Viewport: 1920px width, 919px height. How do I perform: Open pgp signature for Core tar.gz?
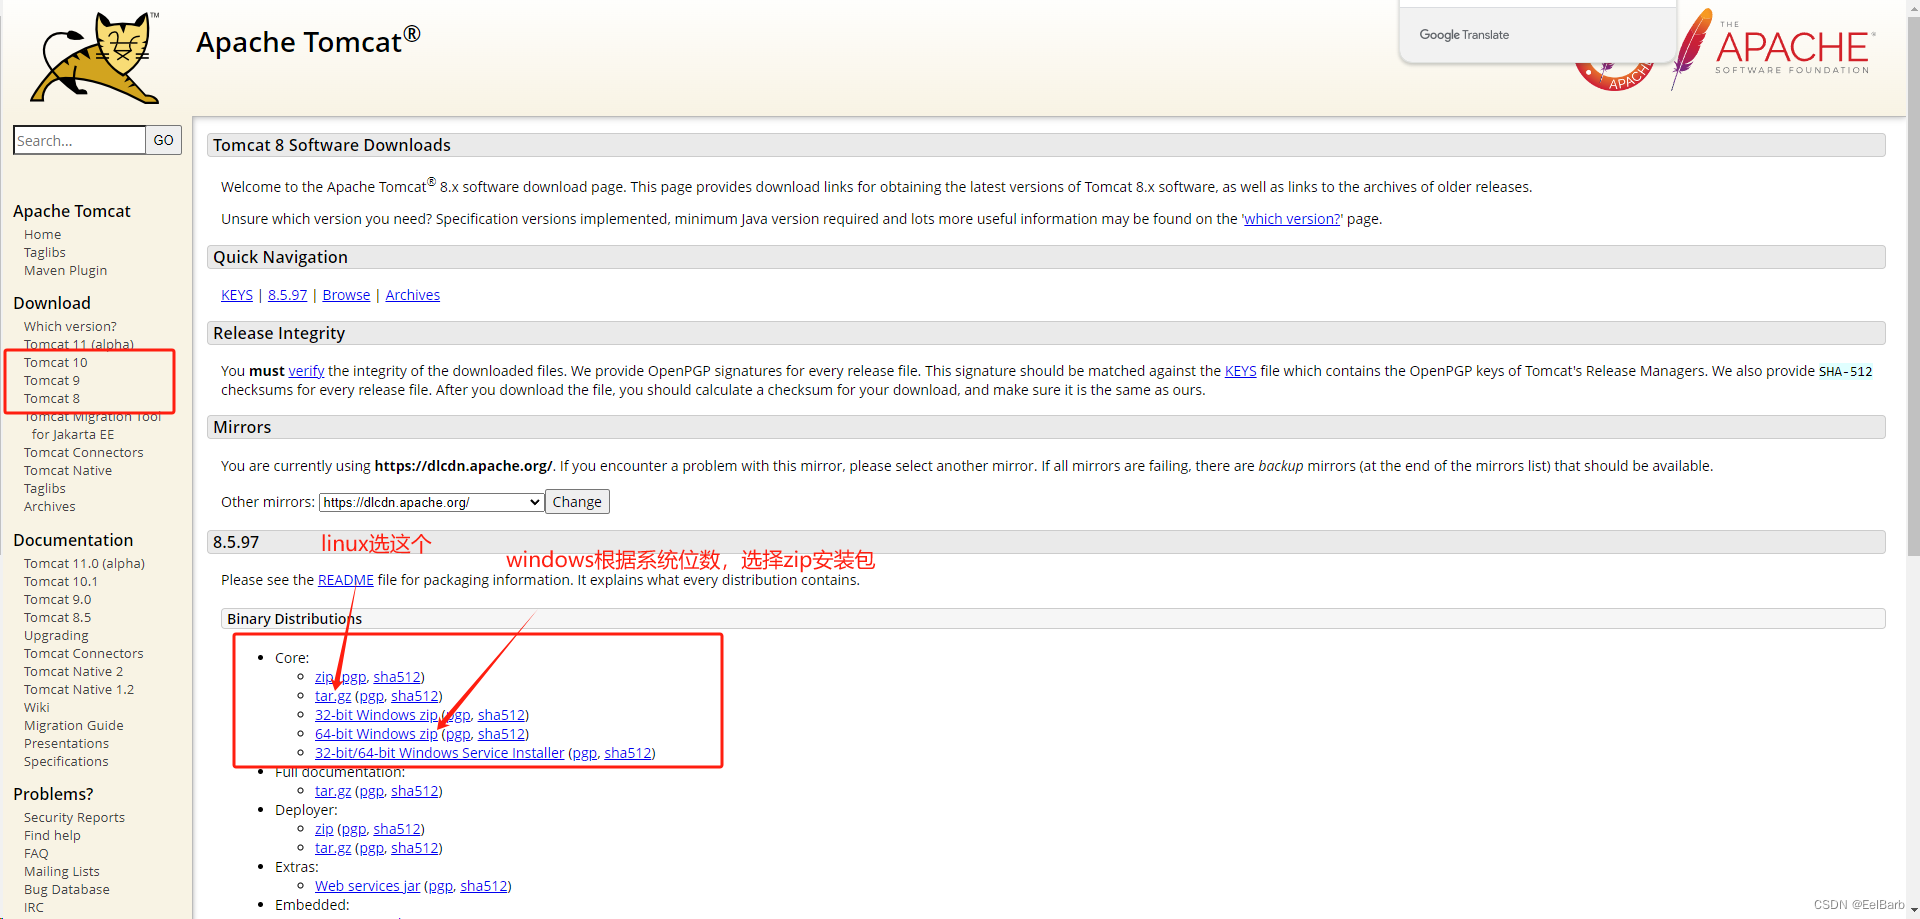coord(371,696)
